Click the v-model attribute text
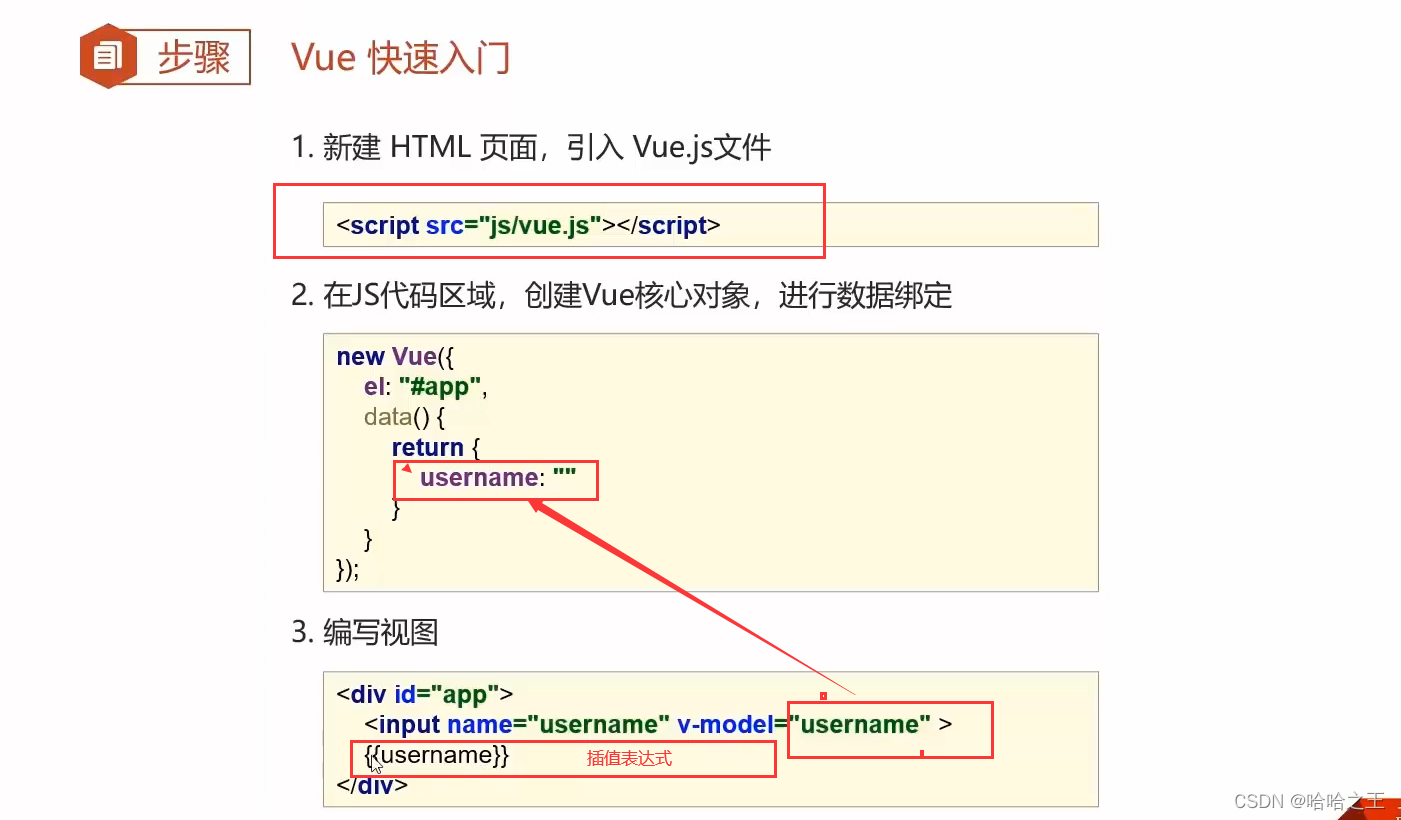 point(725,724)
